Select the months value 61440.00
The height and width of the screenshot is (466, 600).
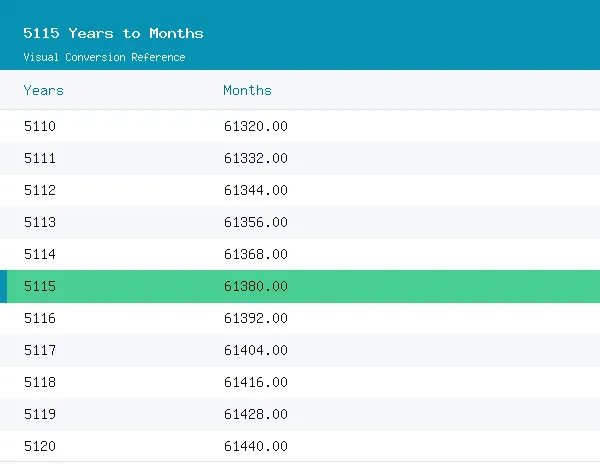(x=256, y=446)
